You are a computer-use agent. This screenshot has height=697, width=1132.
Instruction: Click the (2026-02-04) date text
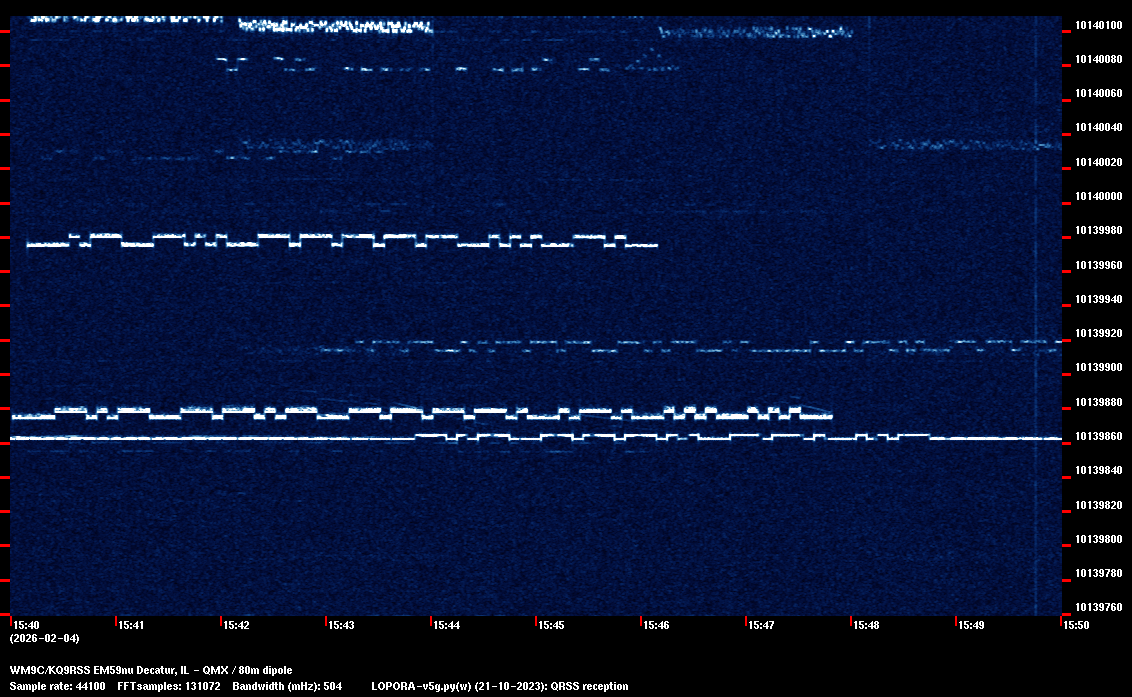click(x=44, y=638)
